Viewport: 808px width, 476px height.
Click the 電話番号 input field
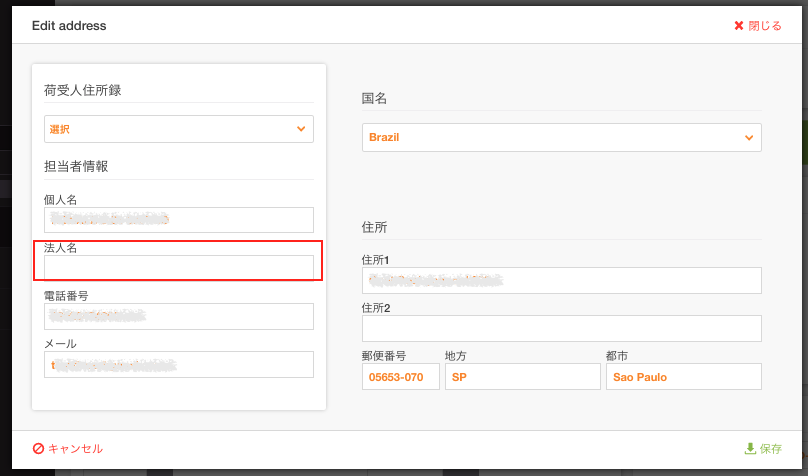pos(179,316)
